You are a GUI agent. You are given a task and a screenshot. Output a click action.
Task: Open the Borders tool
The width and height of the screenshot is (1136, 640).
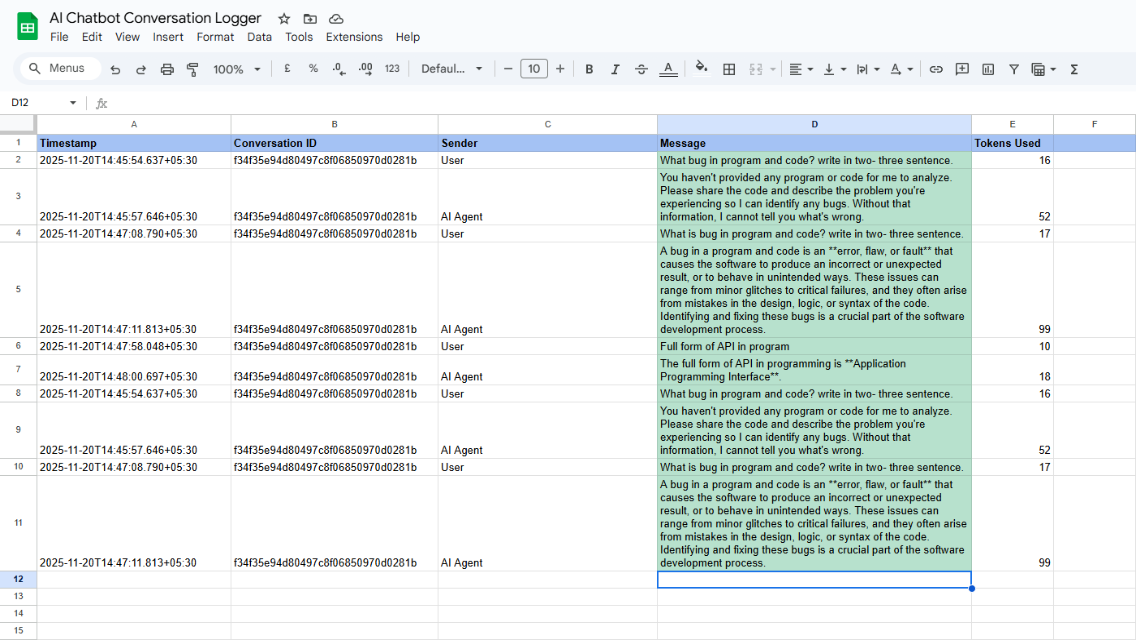click(x=729, y=69)
